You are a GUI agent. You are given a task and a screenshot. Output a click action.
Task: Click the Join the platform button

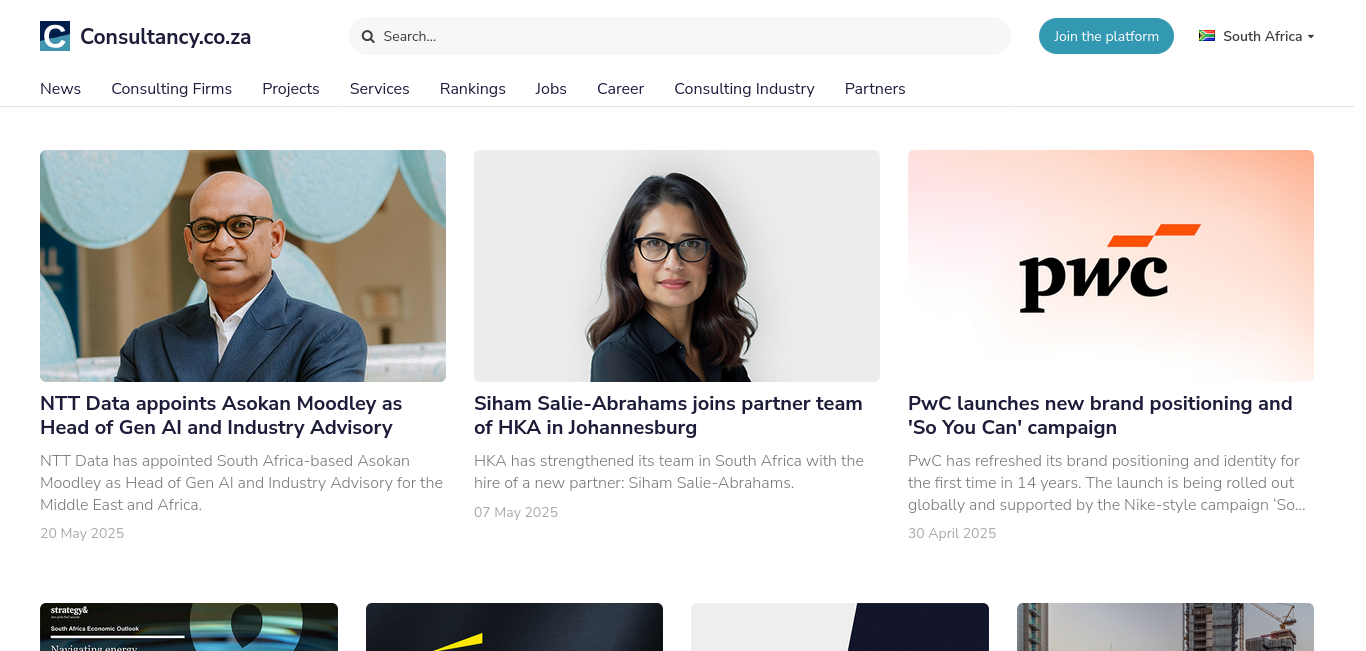(x=1106, y=36)
